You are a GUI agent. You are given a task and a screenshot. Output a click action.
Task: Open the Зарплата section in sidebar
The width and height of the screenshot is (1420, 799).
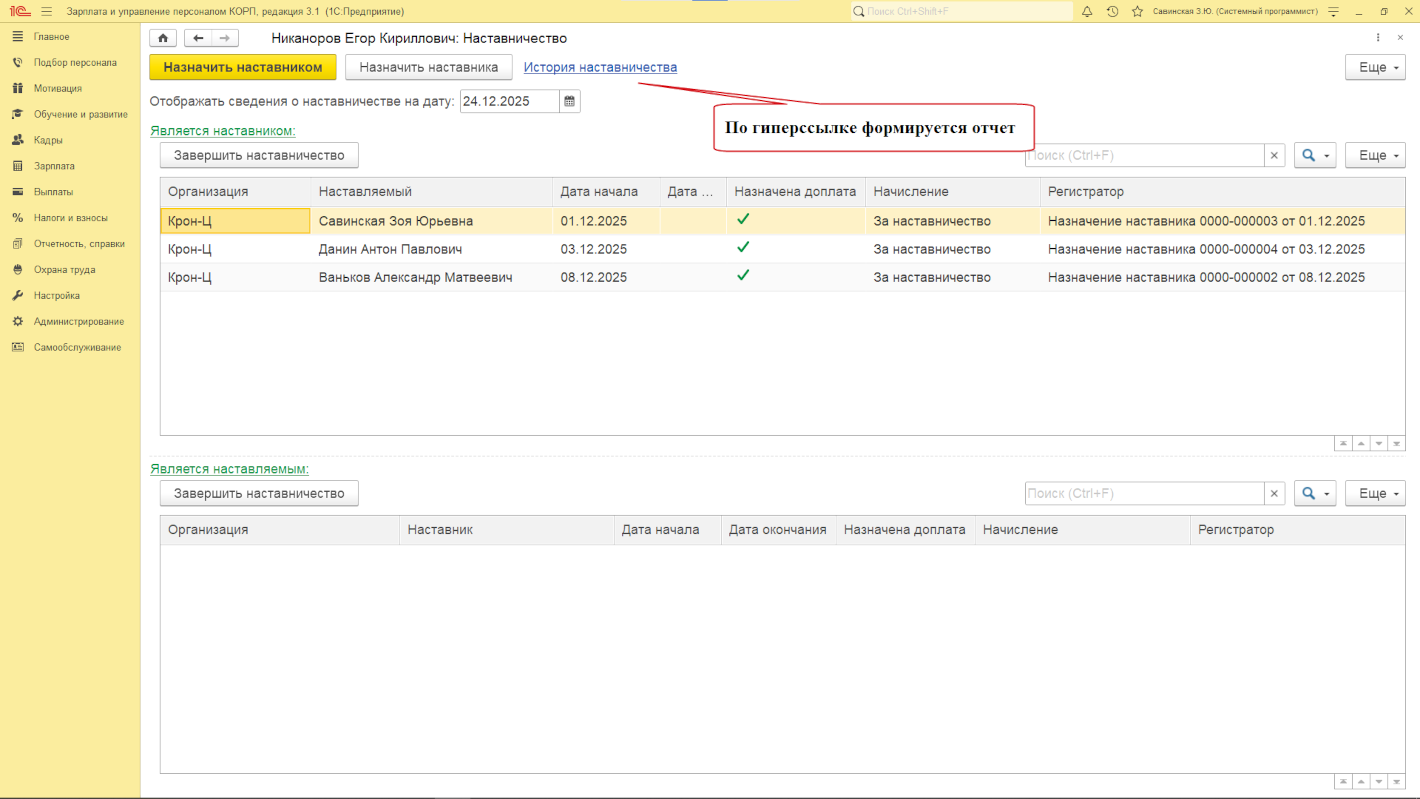54,166
